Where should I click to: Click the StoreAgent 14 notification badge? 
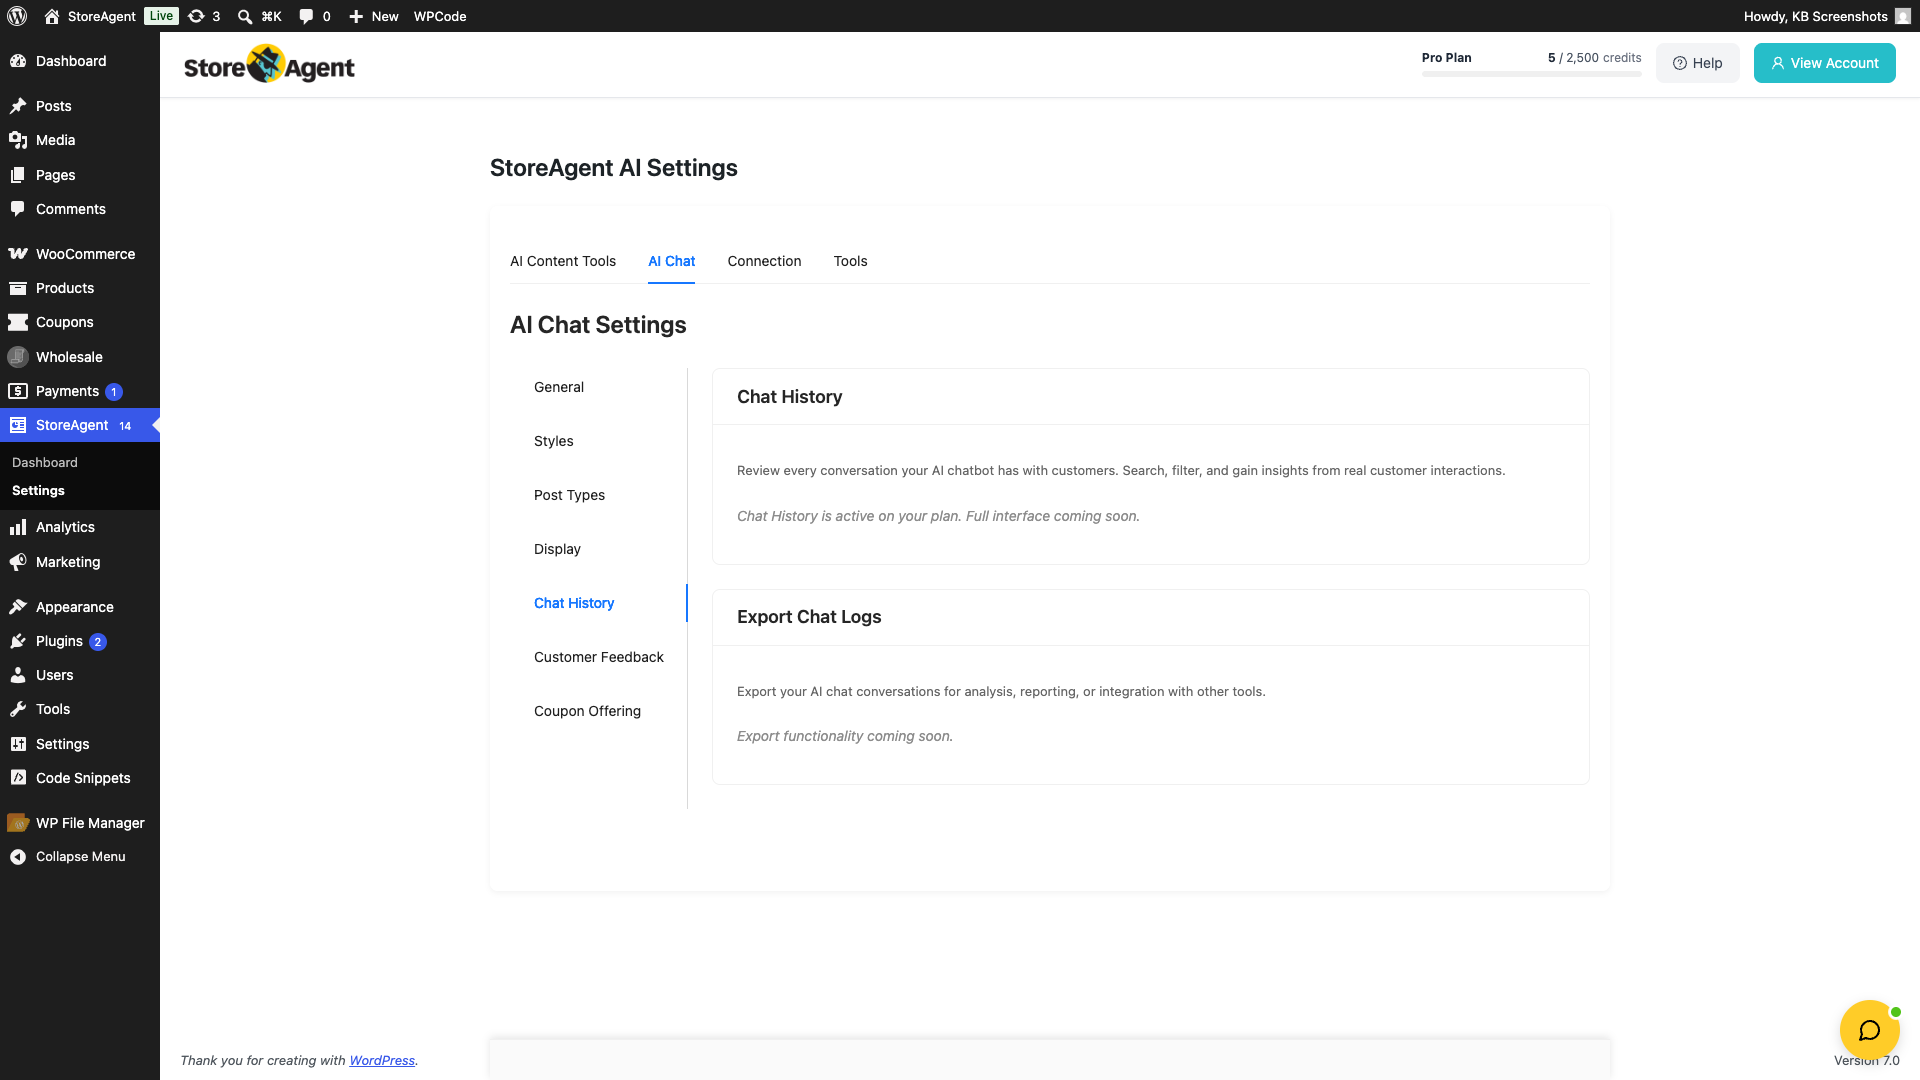coord(125,426)
